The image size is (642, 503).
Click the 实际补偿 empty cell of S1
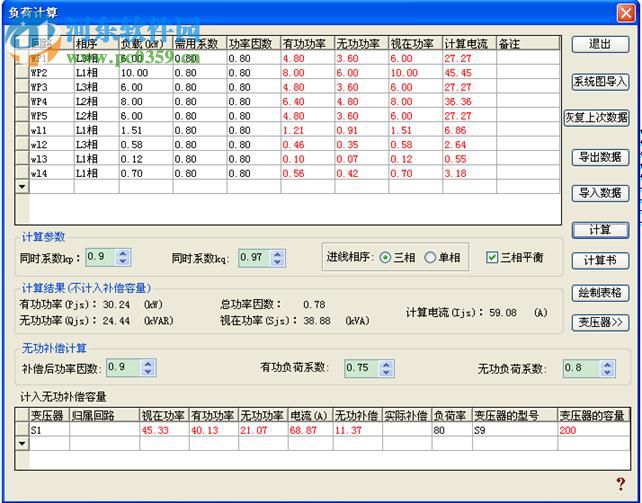pyautogui.click(x=407, y=430)
